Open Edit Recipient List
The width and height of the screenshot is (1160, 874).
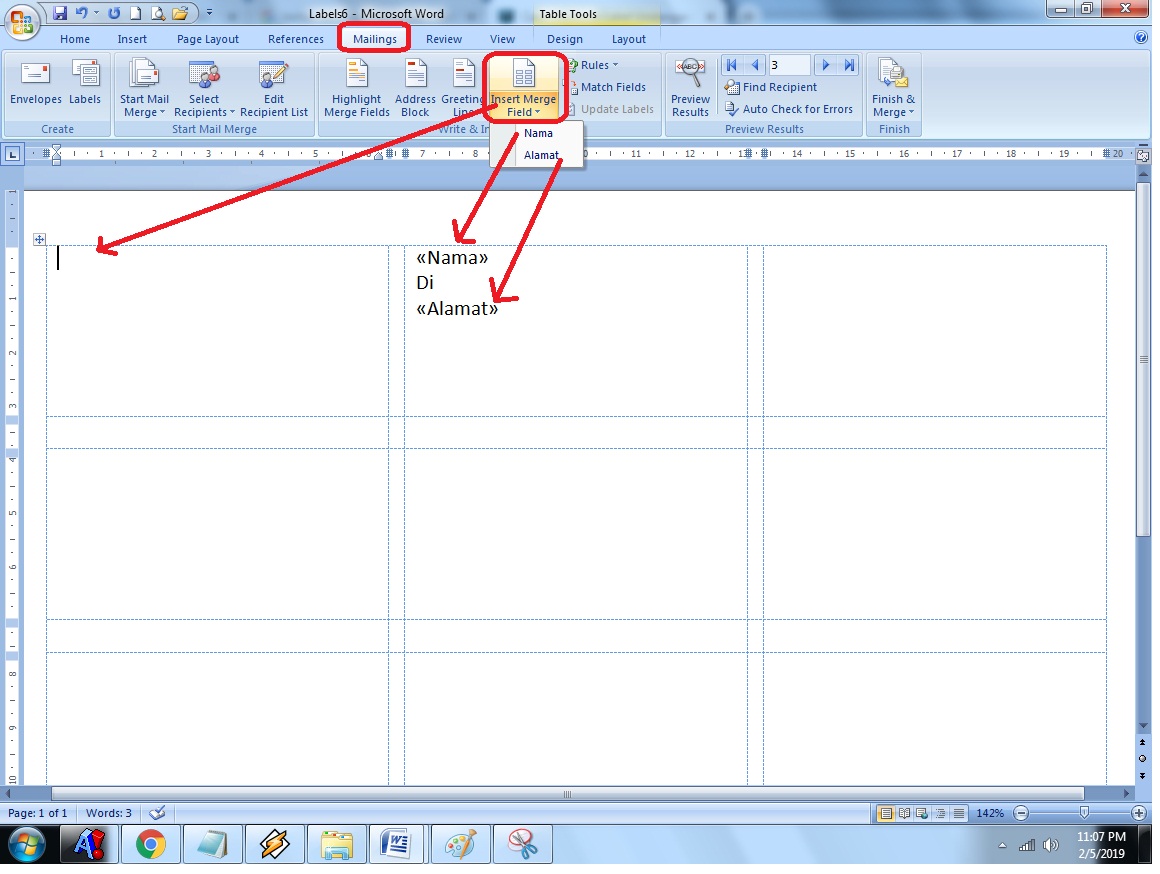(x=274, y=89)
